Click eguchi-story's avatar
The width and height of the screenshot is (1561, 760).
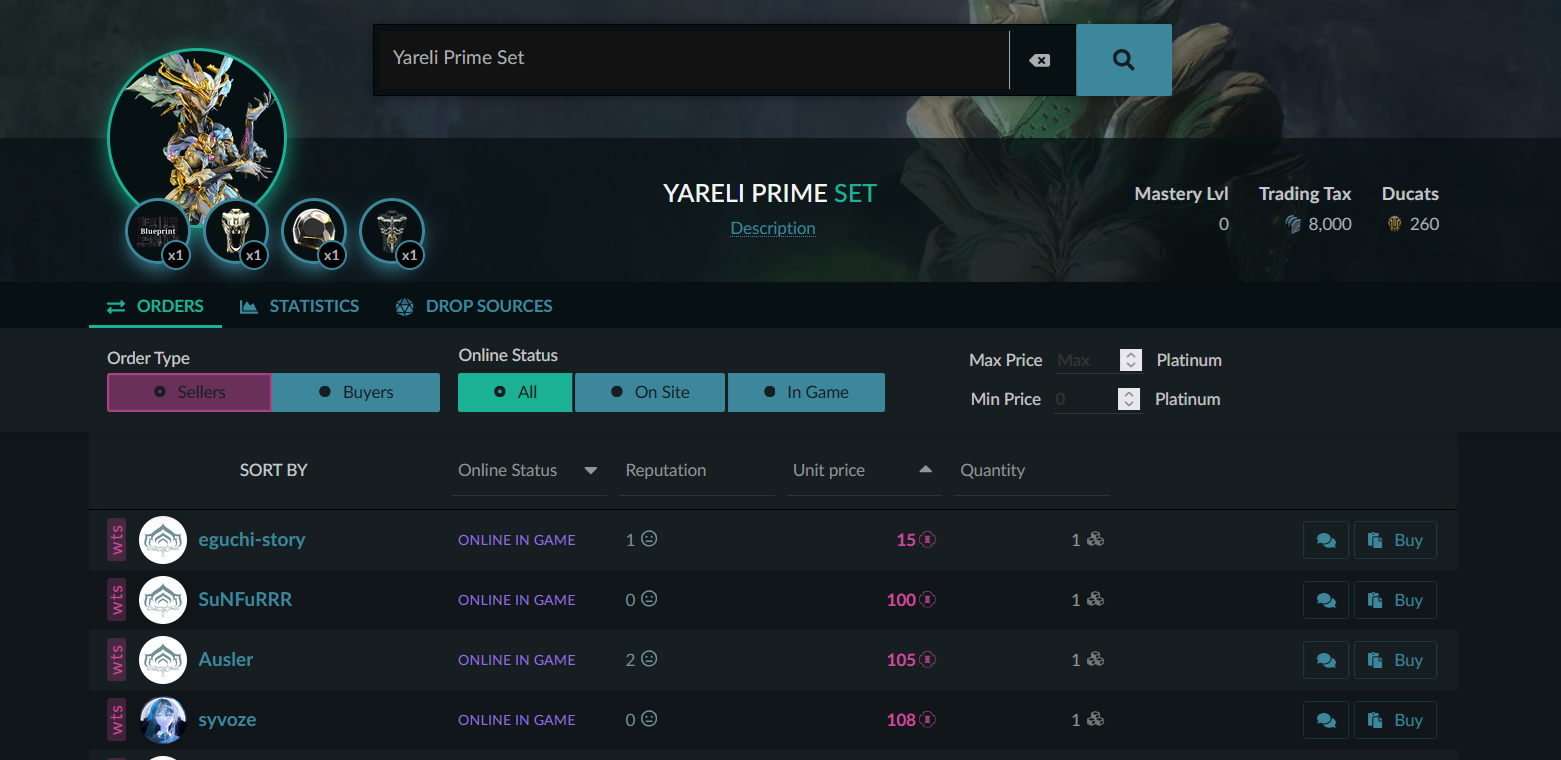coord(163,540)
